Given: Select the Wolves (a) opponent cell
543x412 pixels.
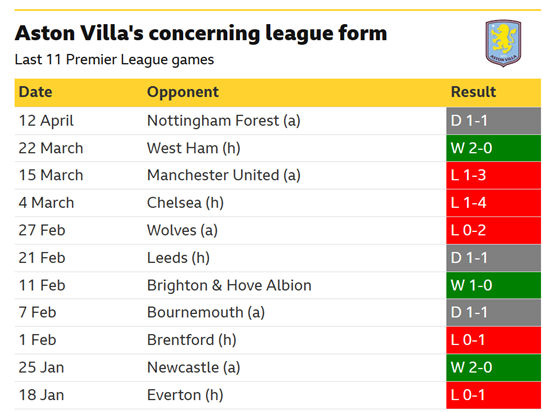Looking at the screenshot, I should point(183,230).
